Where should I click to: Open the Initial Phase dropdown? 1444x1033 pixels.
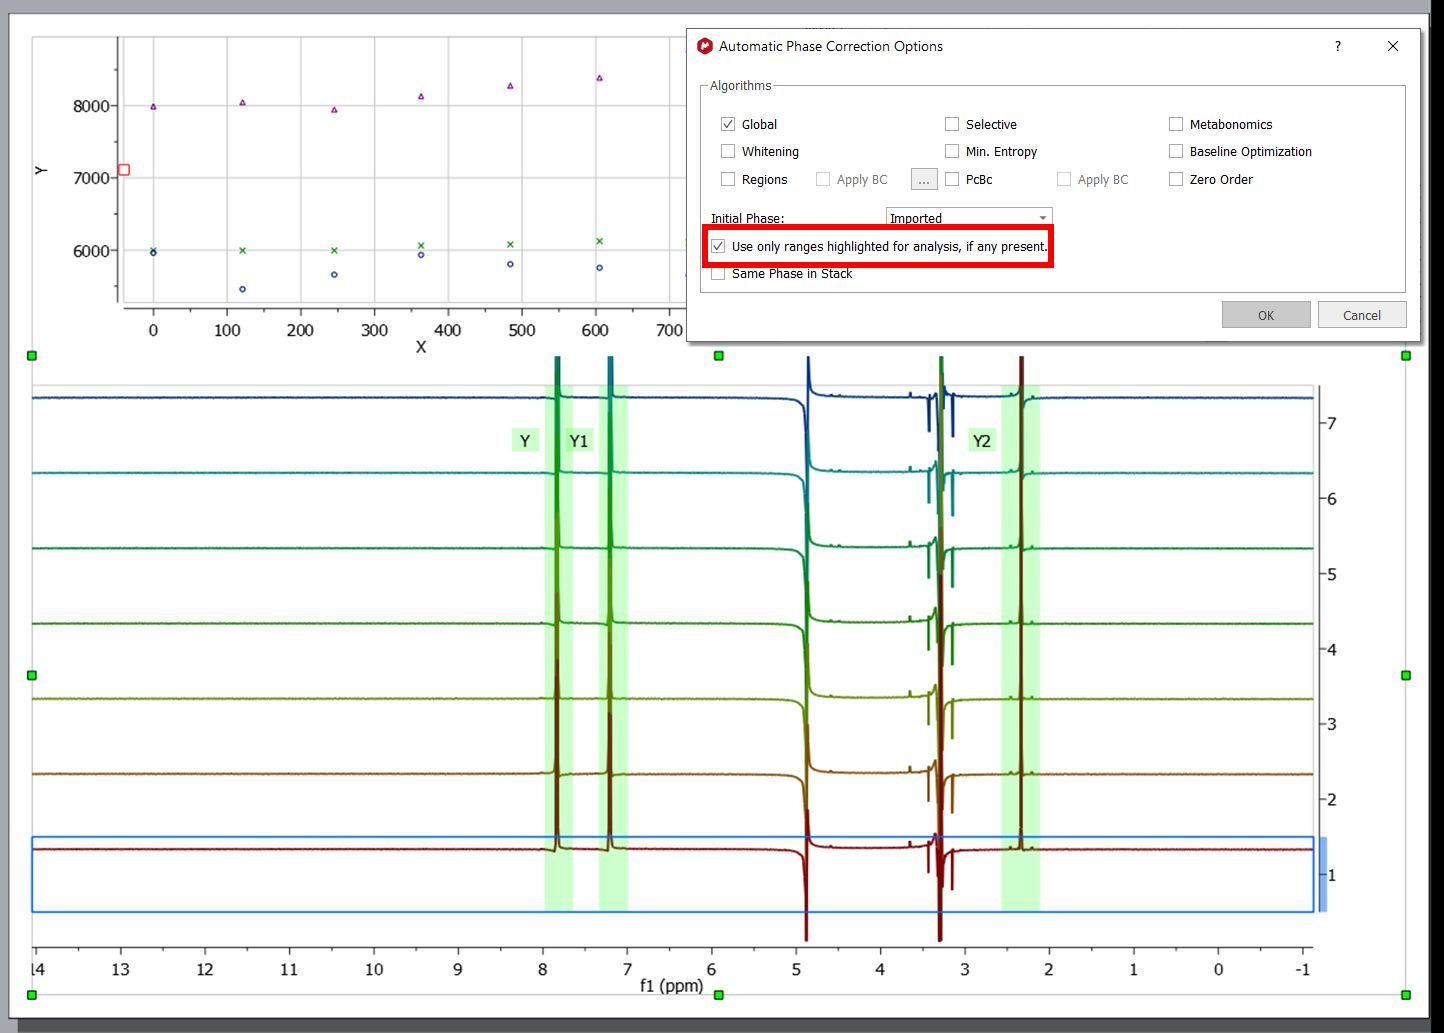[x=969, y=218]
